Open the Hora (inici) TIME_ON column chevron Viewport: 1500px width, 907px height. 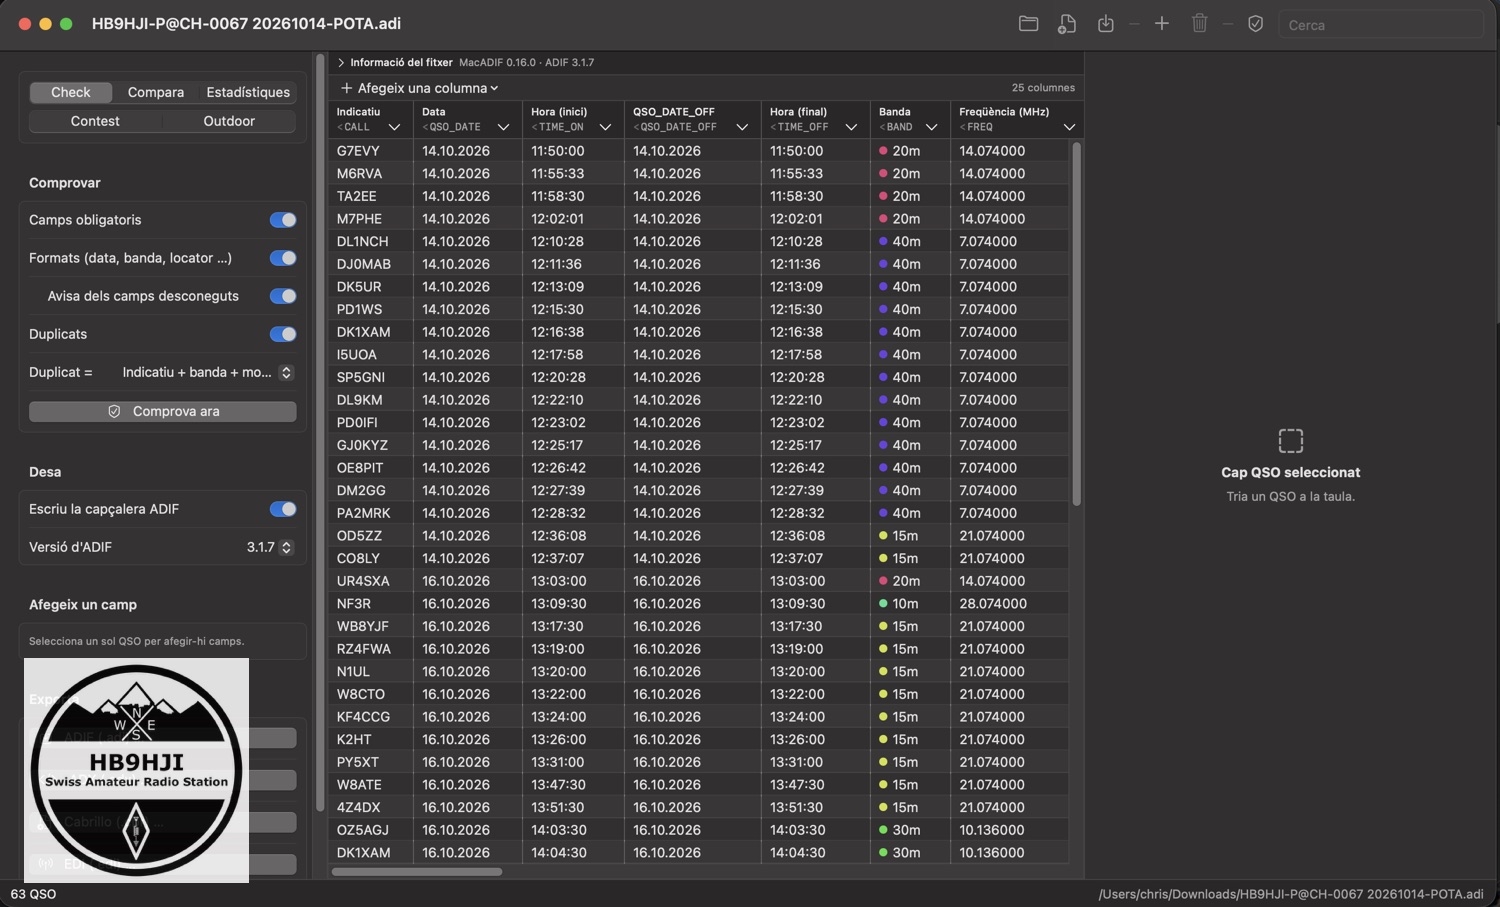(x=605, y=127)
